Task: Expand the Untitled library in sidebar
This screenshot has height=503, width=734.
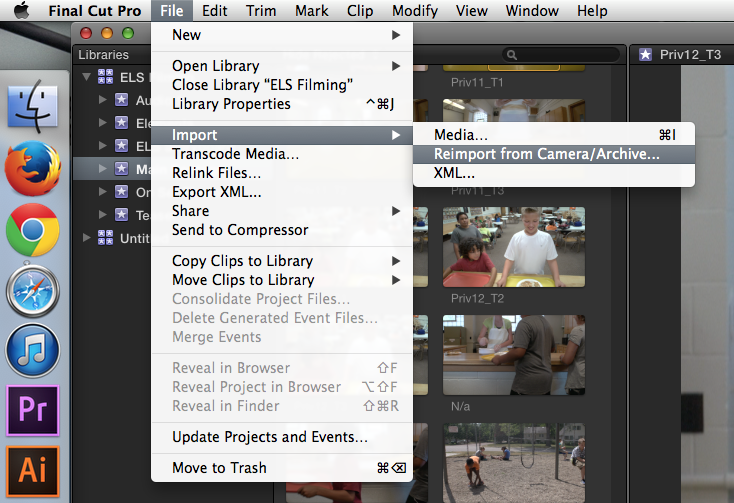Action: [88, 237]
